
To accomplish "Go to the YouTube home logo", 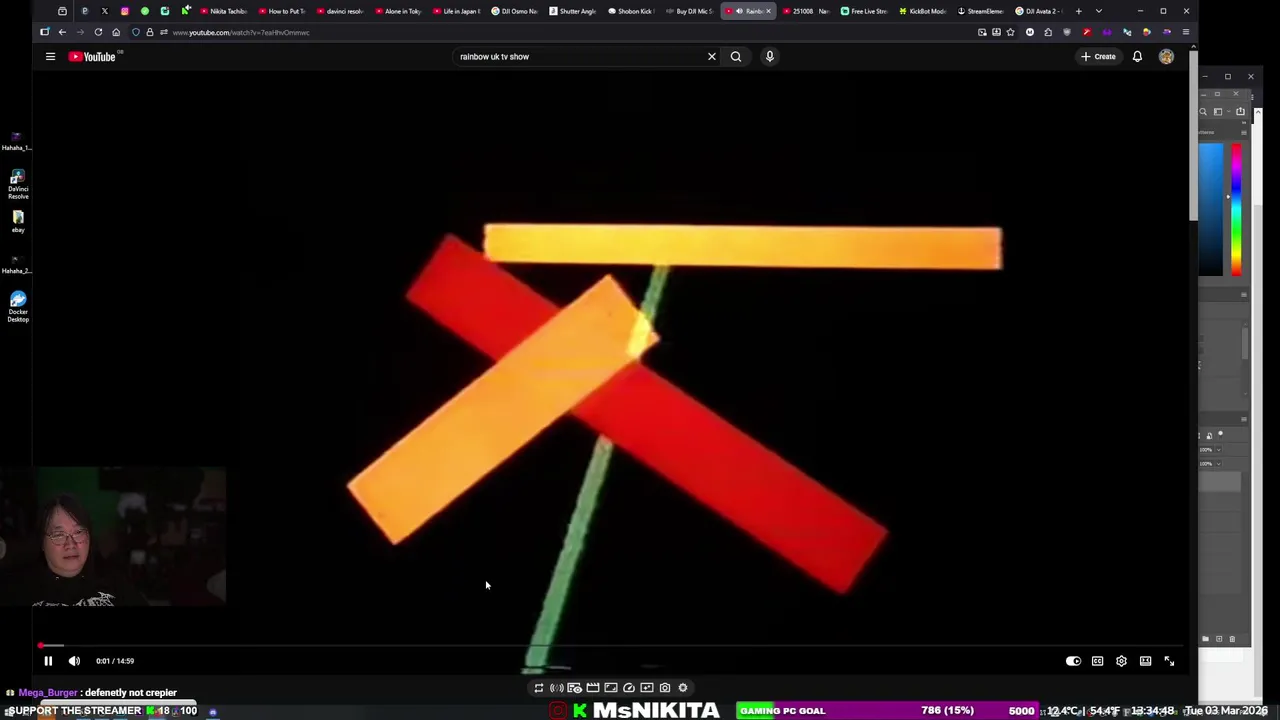I will pos(92,57).
